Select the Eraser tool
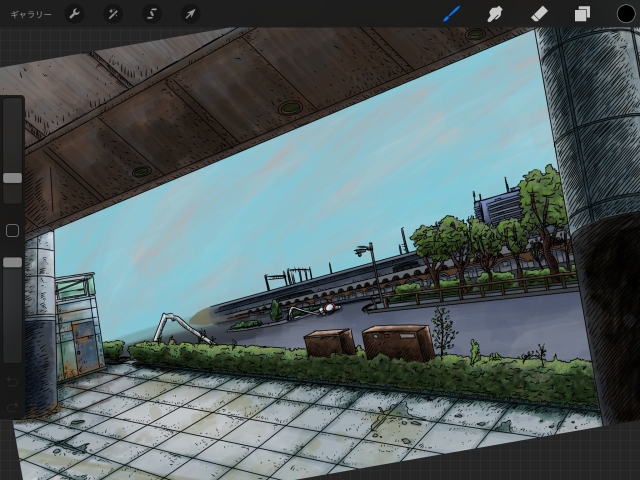Viewport: 640px width, 480px height. [x=538, y=14]
